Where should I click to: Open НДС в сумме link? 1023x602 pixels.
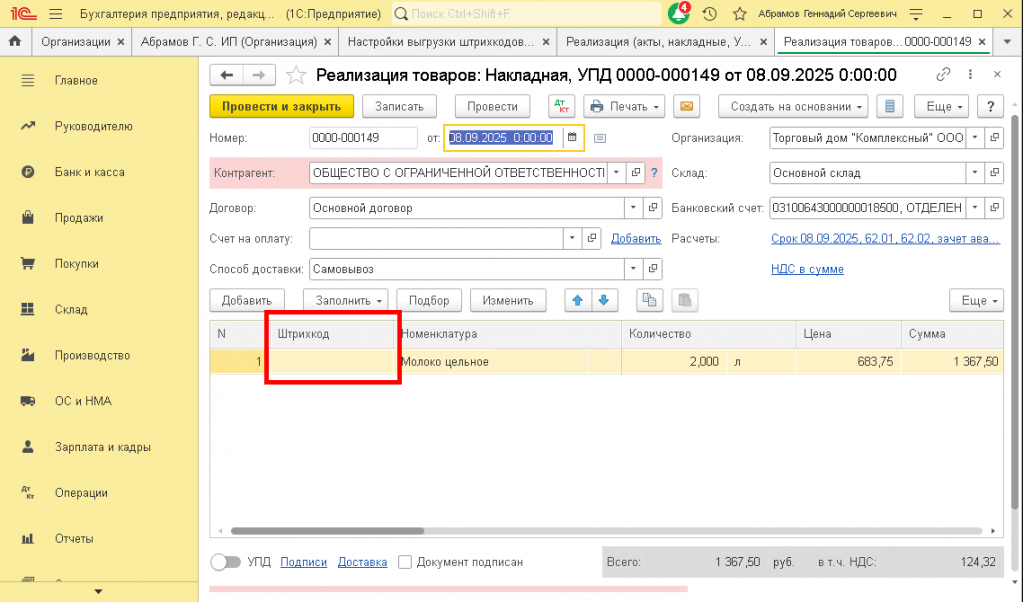point(807,269)
